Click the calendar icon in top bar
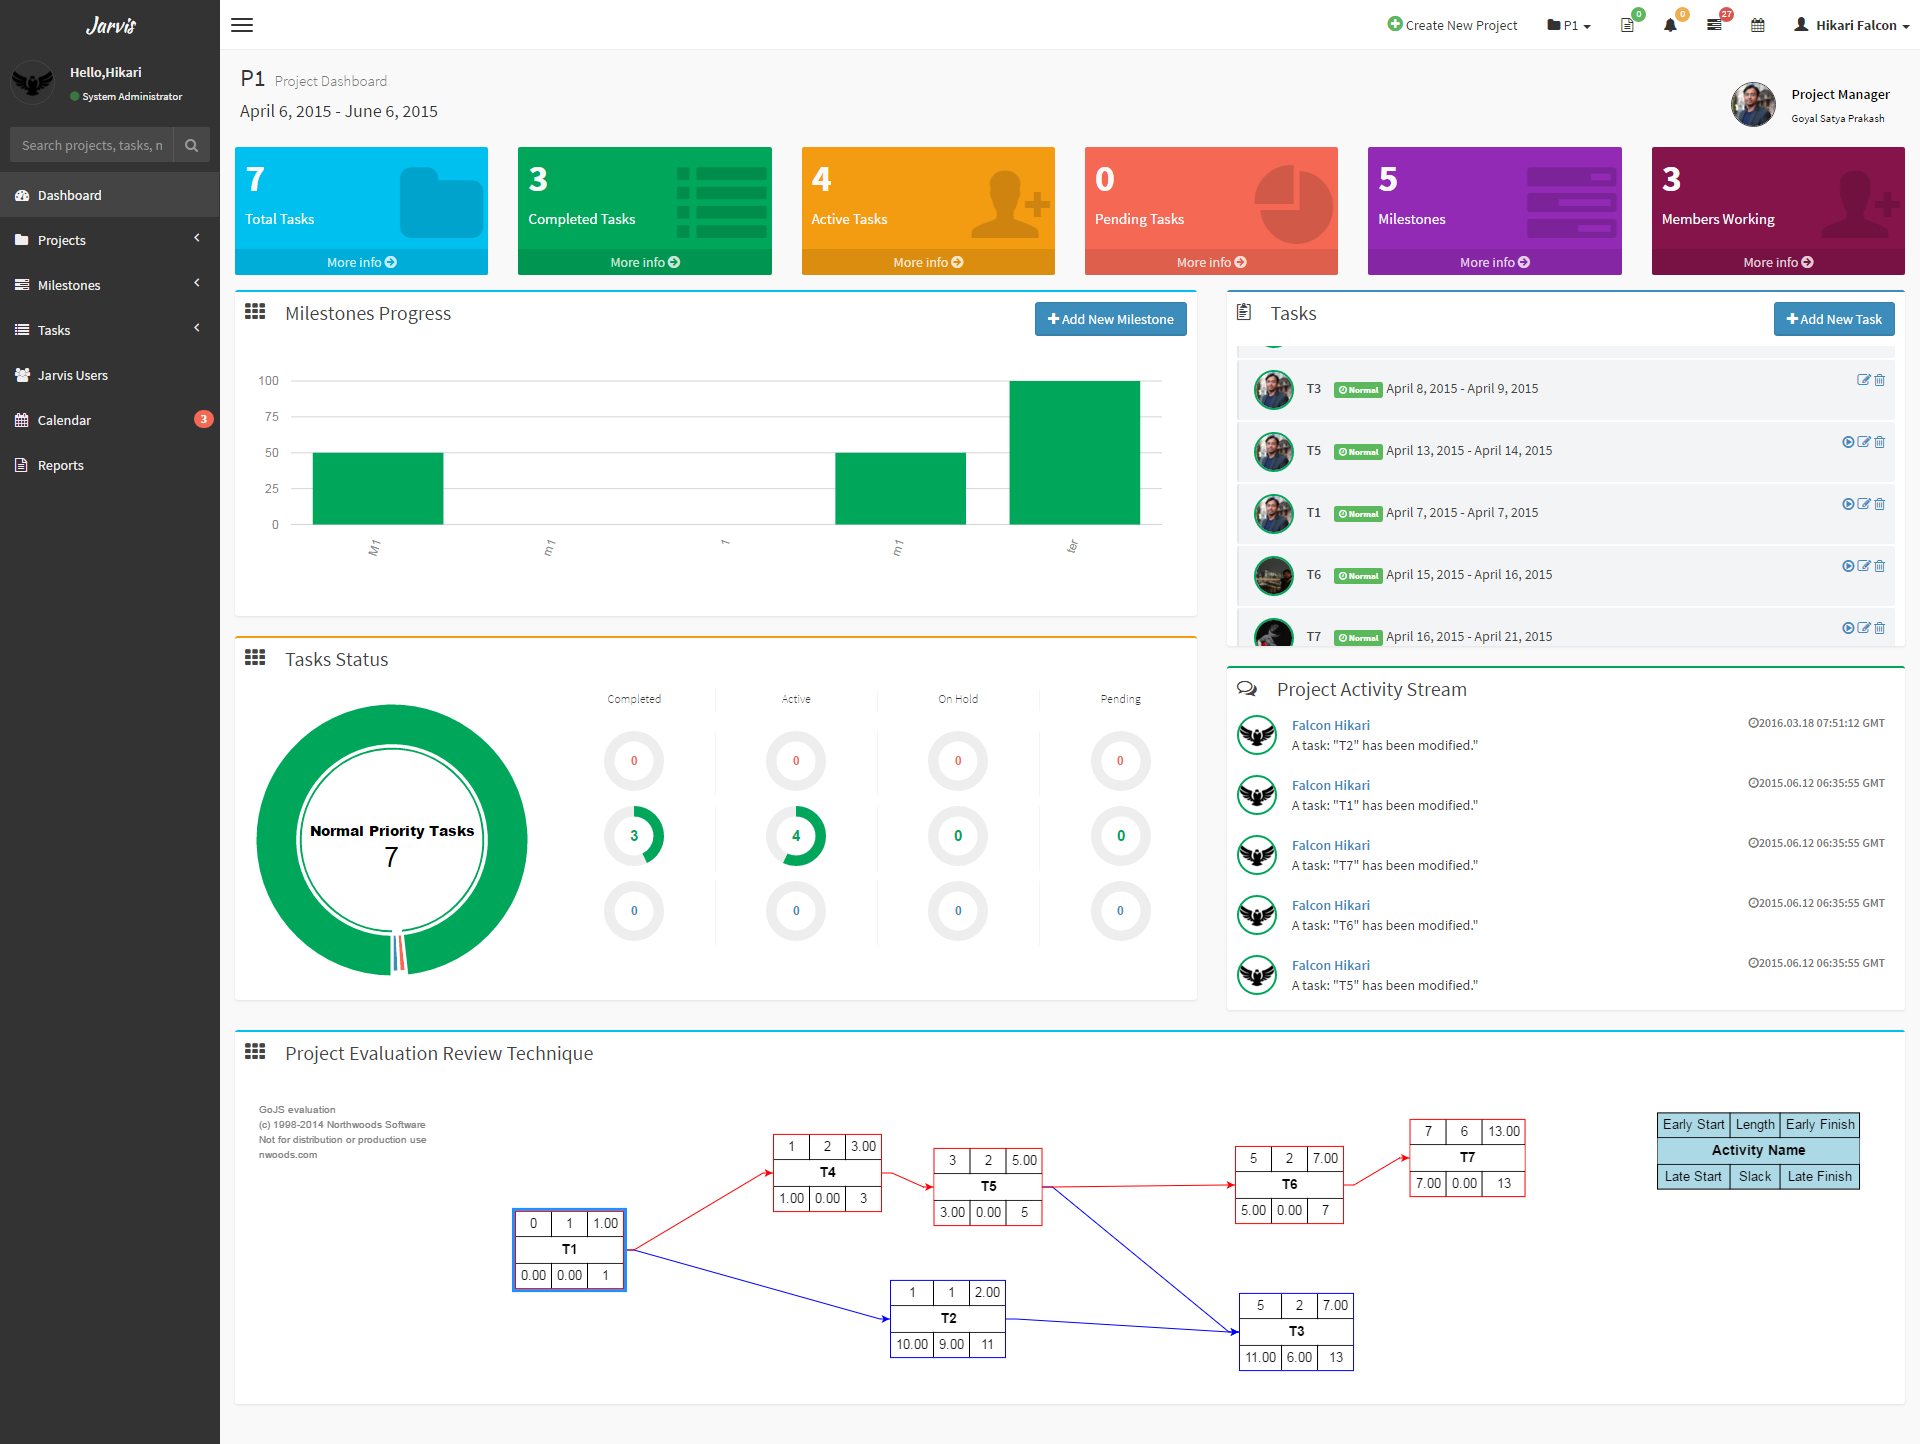This screenshot has height=1444, width=1920. [1758, 25]
